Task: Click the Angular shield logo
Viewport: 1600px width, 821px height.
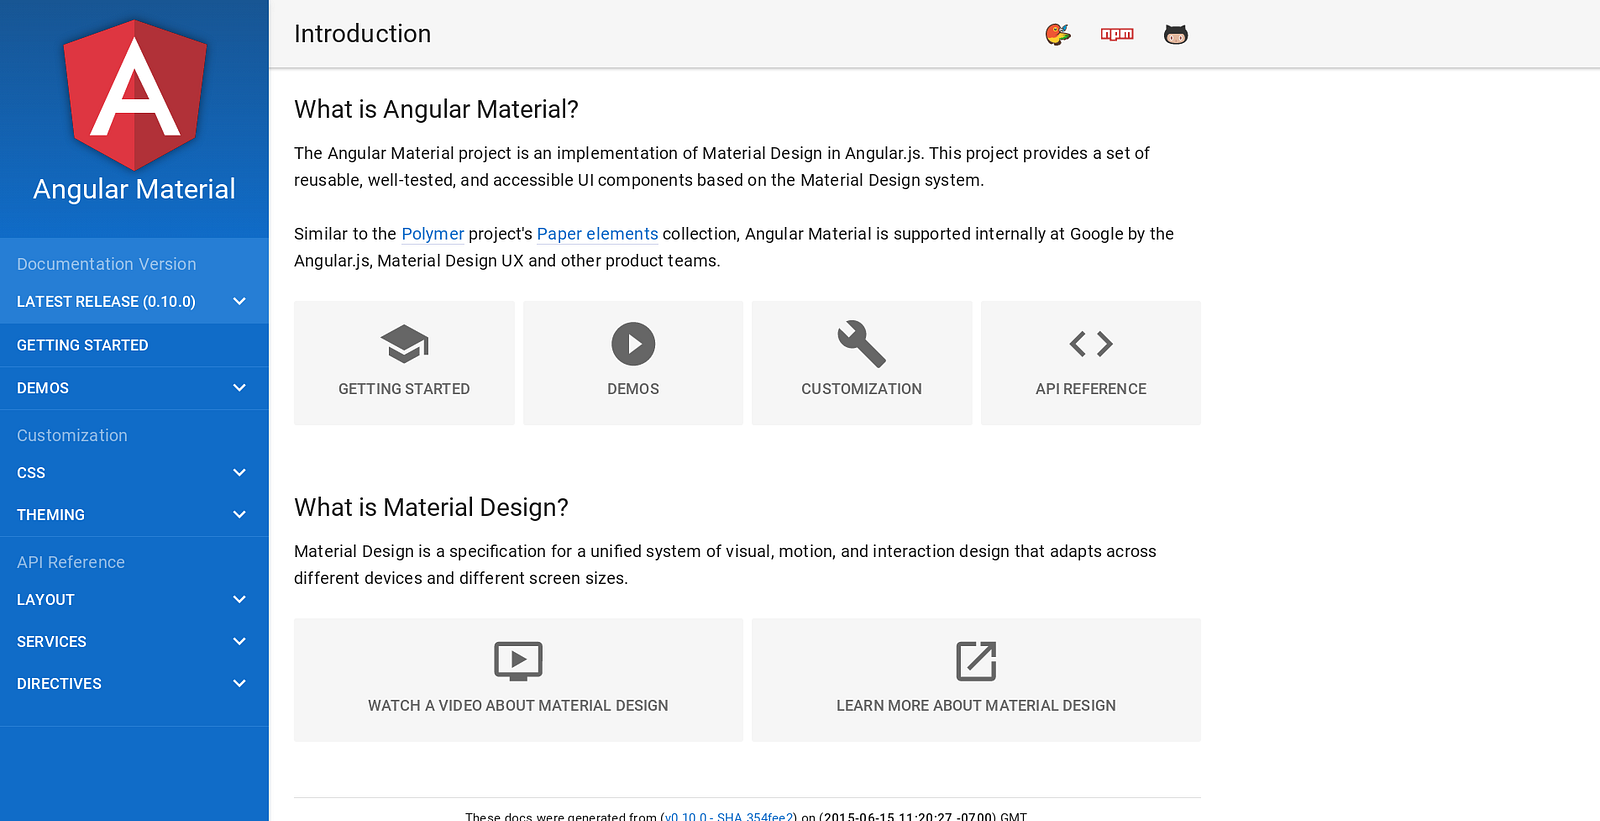Action: click(135, 95)
